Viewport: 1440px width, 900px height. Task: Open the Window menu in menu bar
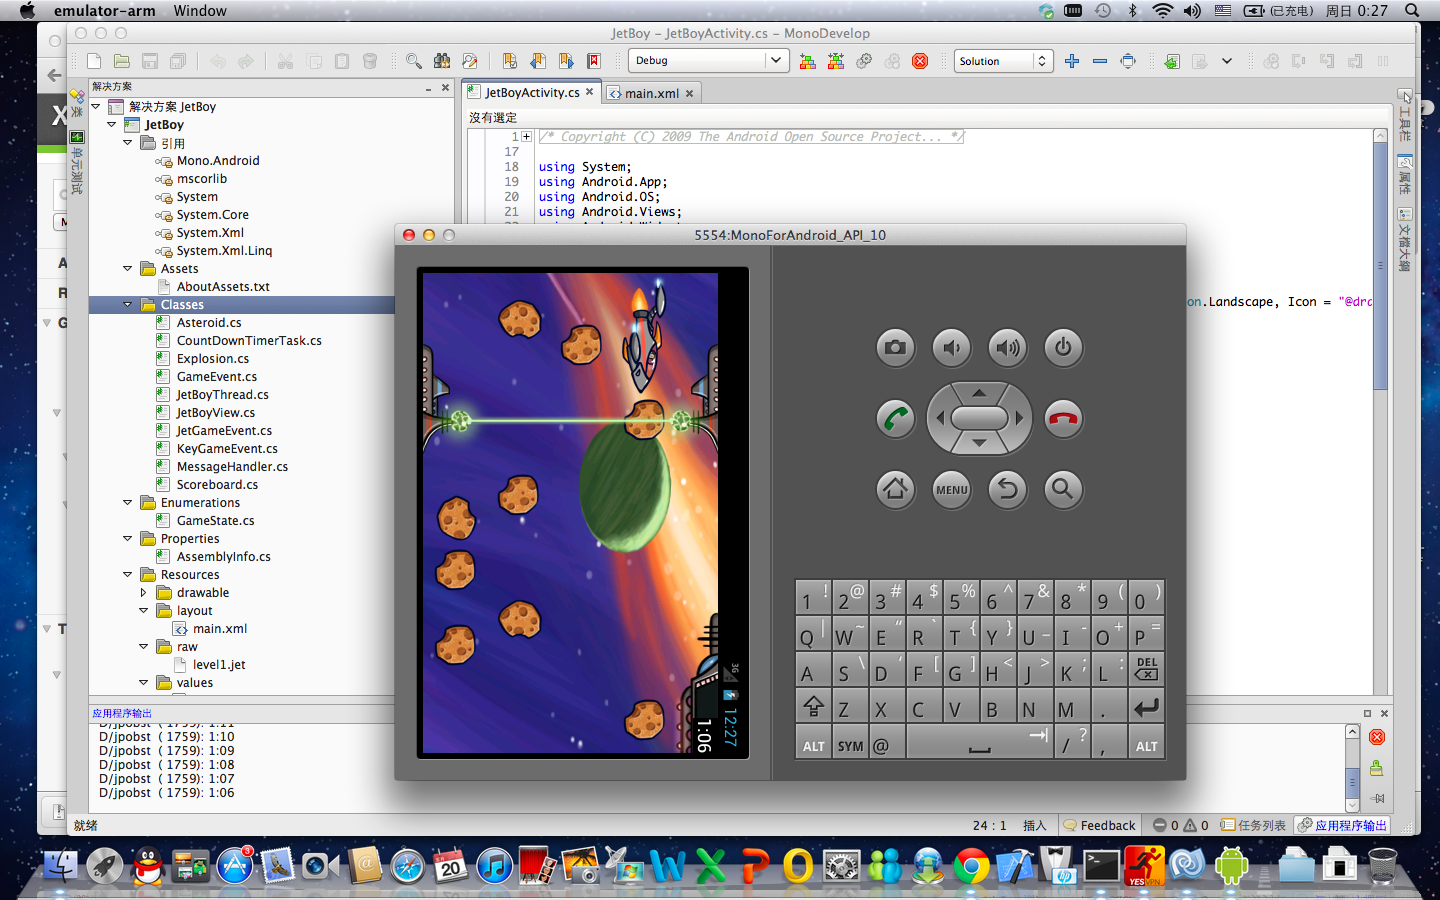click(200, 11)
